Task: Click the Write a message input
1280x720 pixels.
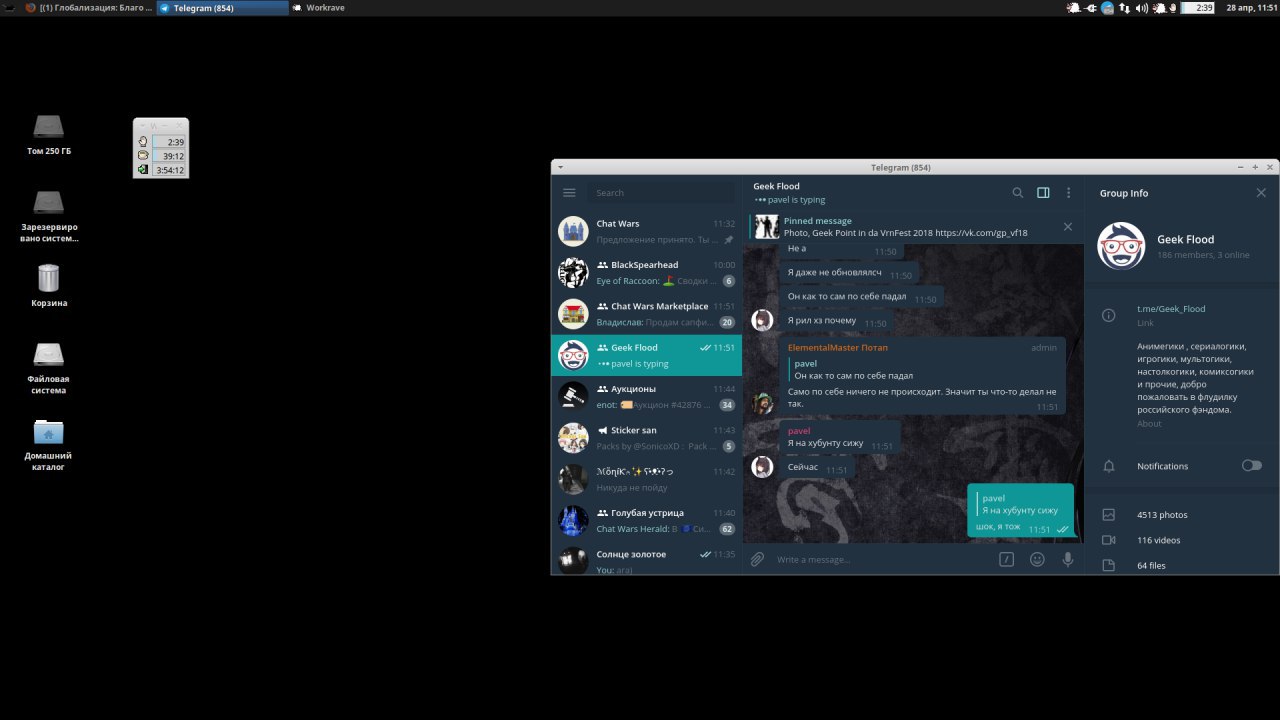Action: (880, 559)
